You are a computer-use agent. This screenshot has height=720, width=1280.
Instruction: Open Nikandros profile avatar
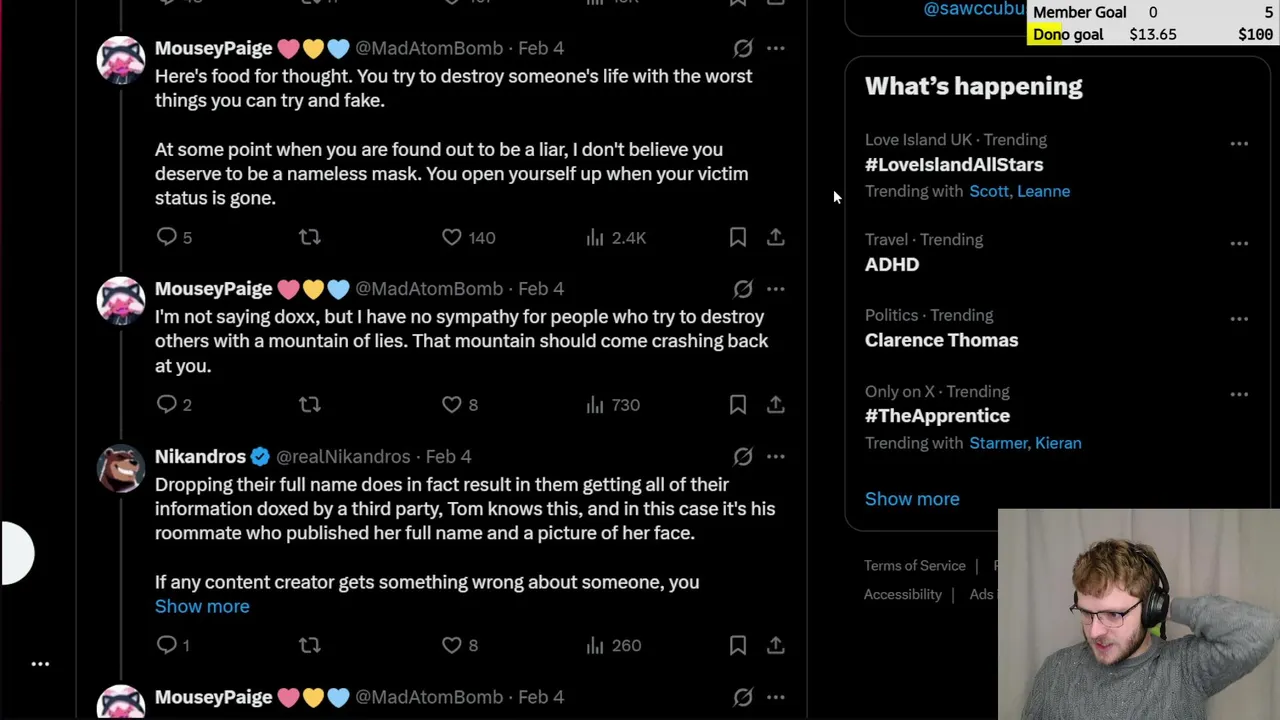click(x=121, y=468)
